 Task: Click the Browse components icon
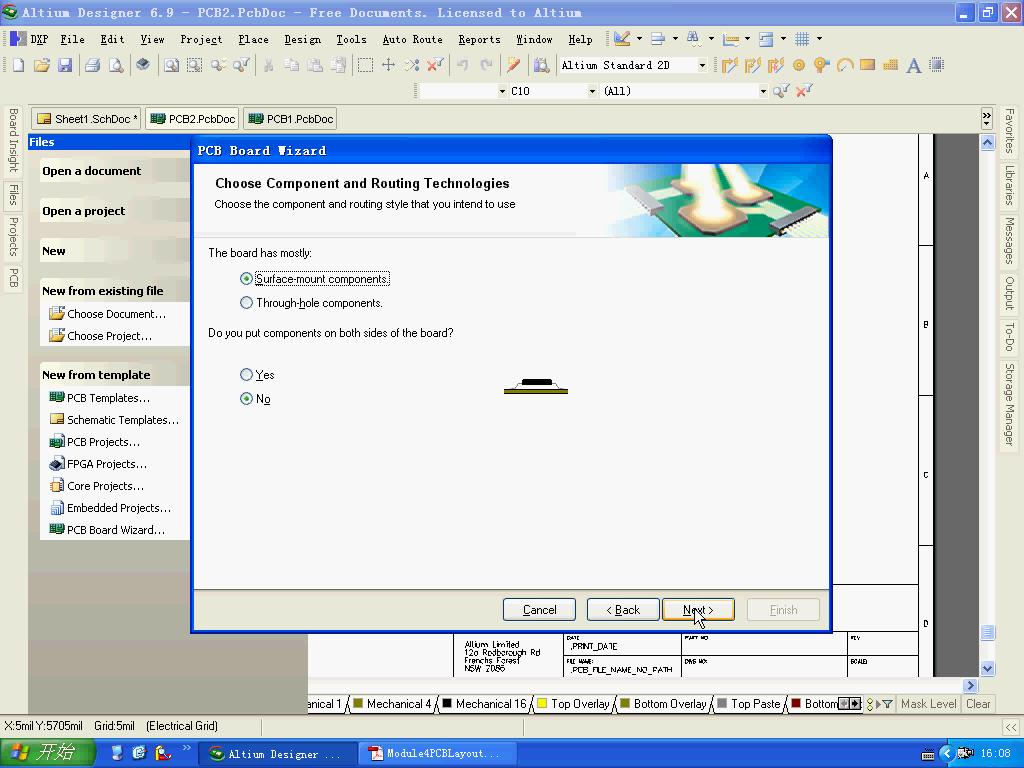(541, 65)
